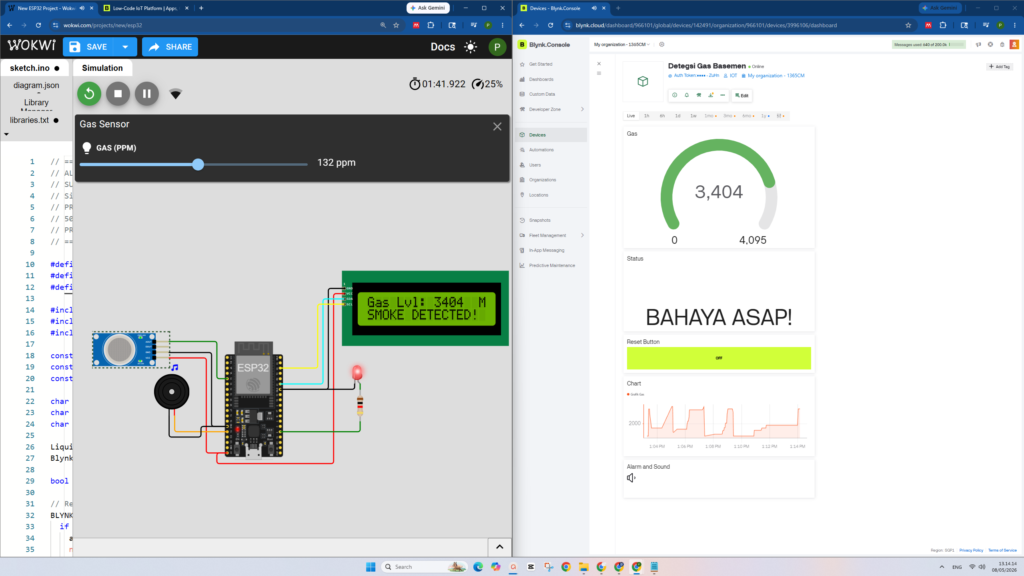The image size is (1024, 576).
Task: Toggle Wokwi light/dark theme sun icon
Action: (x=470, y=47)
